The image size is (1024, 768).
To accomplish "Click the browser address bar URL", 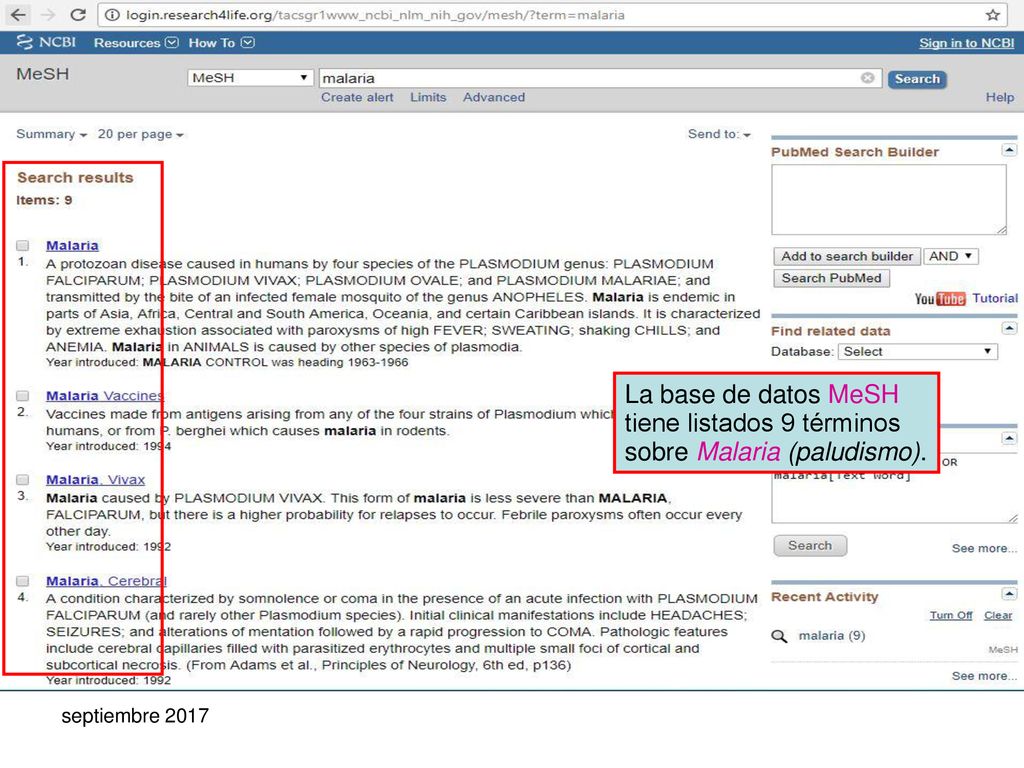I will tap(376, 14).
